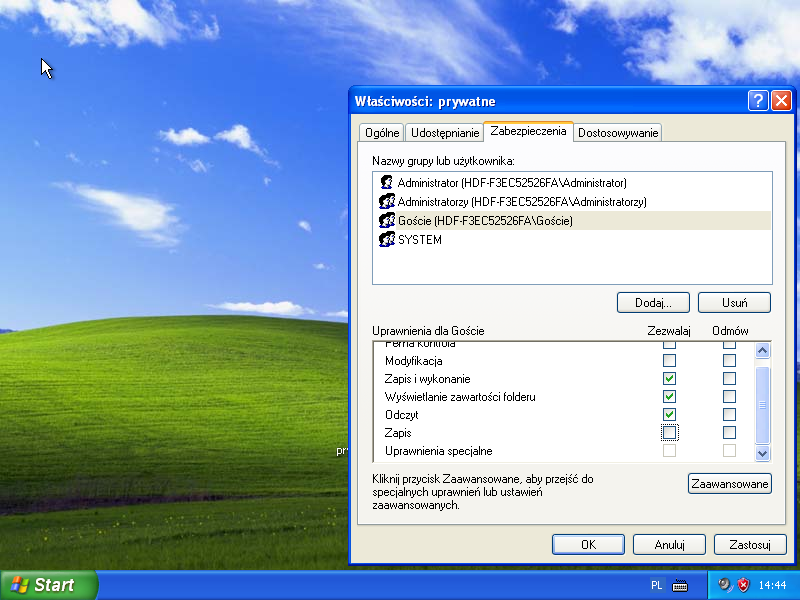
Task: Click the Dodaj... button
Action: [653, 303]
